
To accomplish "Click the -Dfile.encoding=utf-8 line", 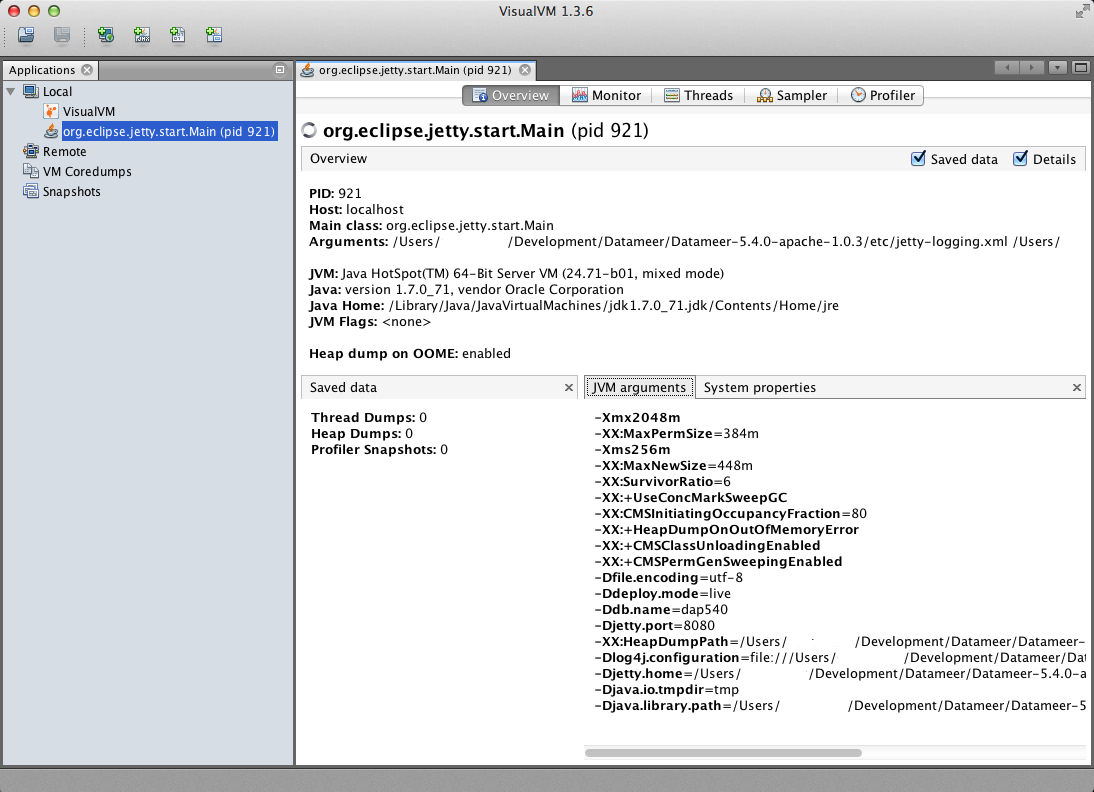I will click(x=668, y=578).
